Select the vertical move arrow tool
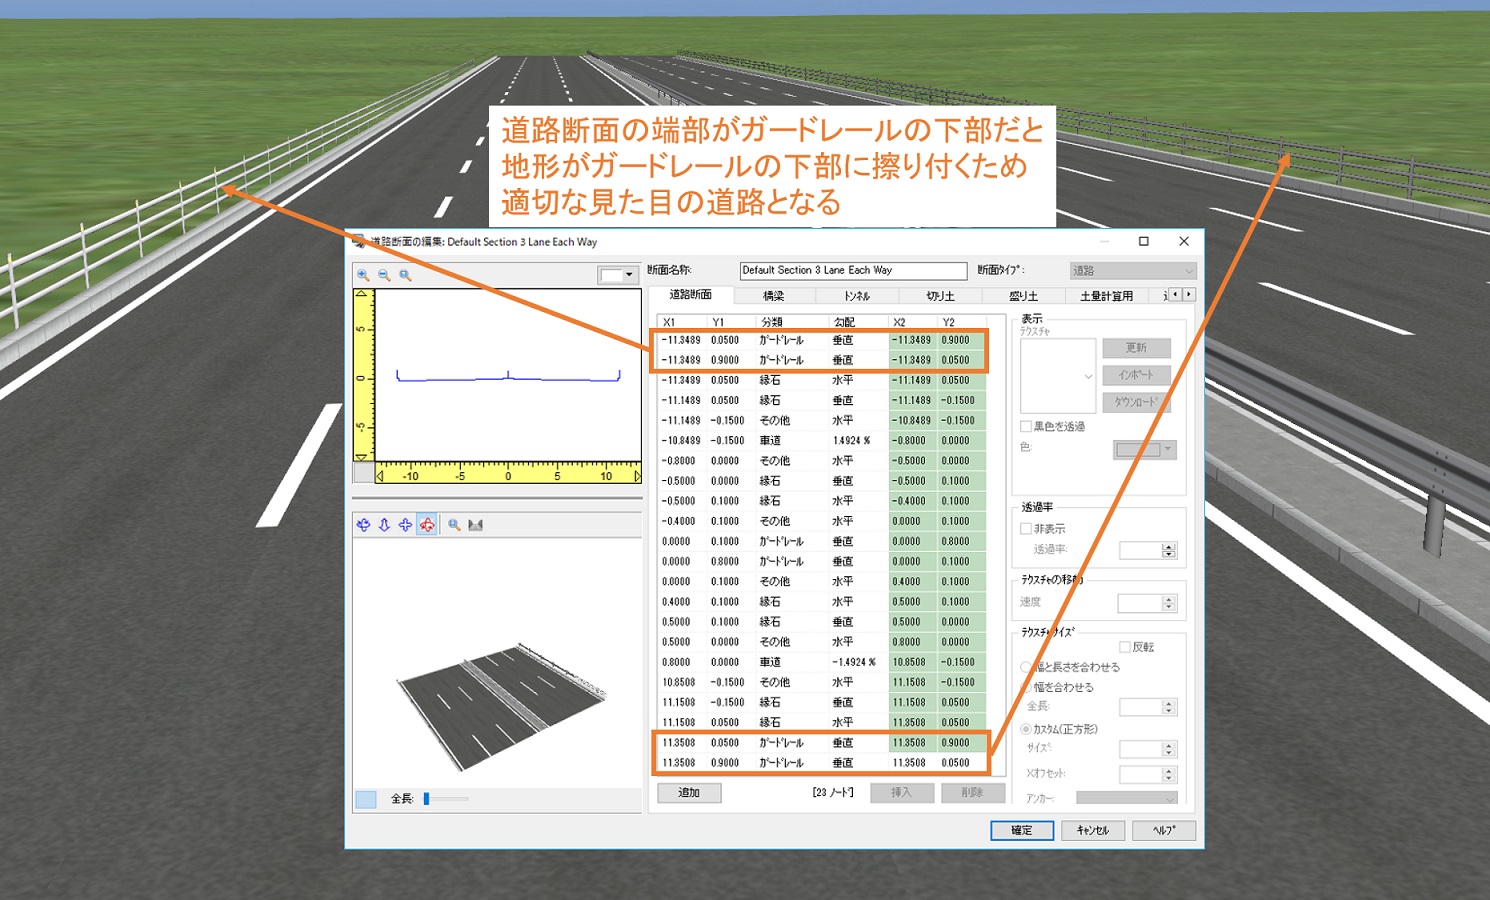 (384, 525)
